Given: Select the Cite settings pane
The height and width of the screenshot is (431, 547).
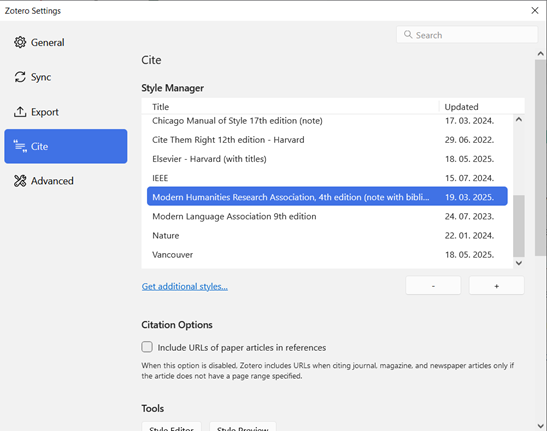Looking at the screenshot, I should (x=66, y=146).
